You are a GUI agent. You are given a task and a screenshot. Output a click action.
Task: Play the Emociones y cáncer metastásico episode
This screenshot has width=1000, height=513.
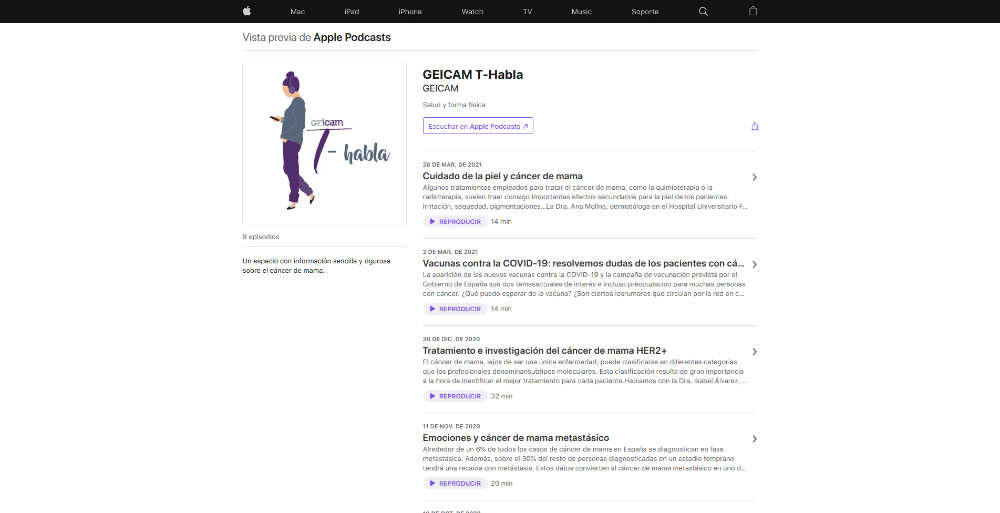click(x=455, y=484)
